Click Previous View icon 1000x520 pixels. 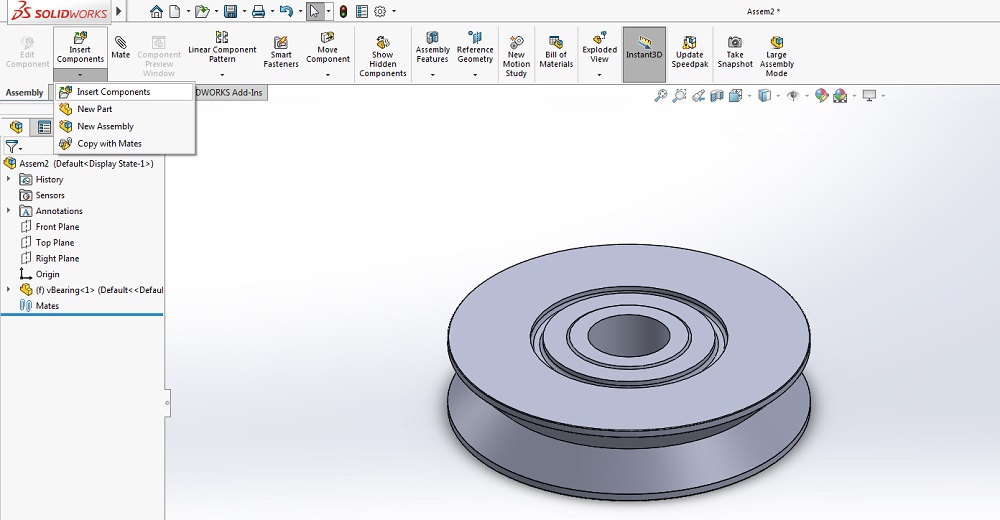click(x=698, y=96)
